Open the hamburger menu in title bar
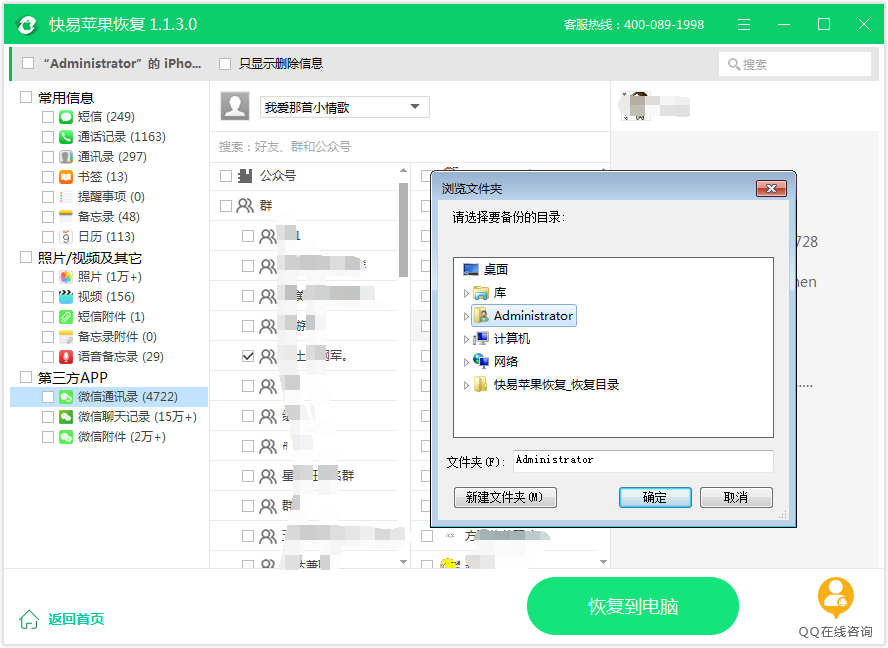 tap(744, 24)
